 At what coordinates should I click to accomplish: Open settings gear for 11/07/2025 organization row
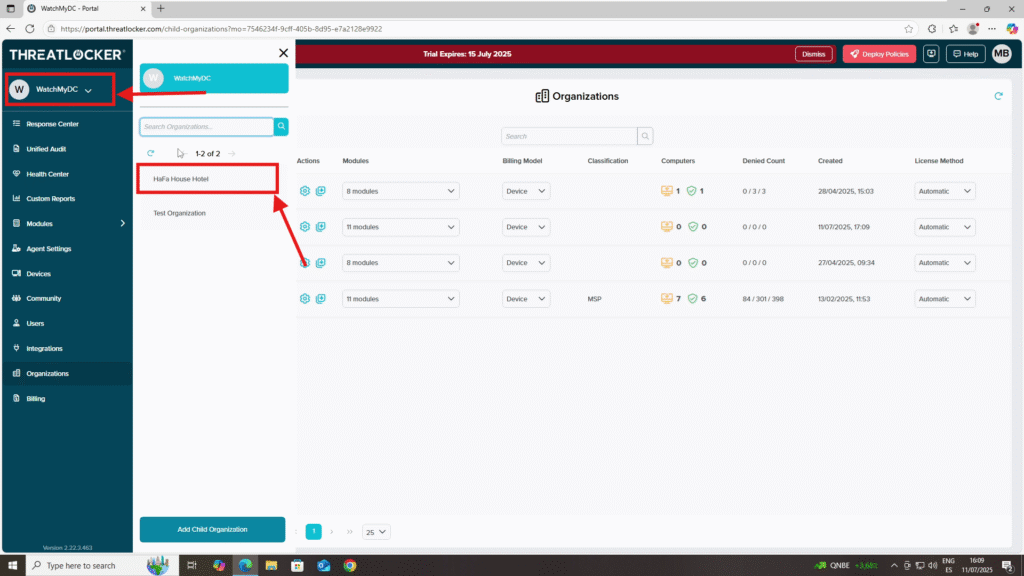click(305, 227)
